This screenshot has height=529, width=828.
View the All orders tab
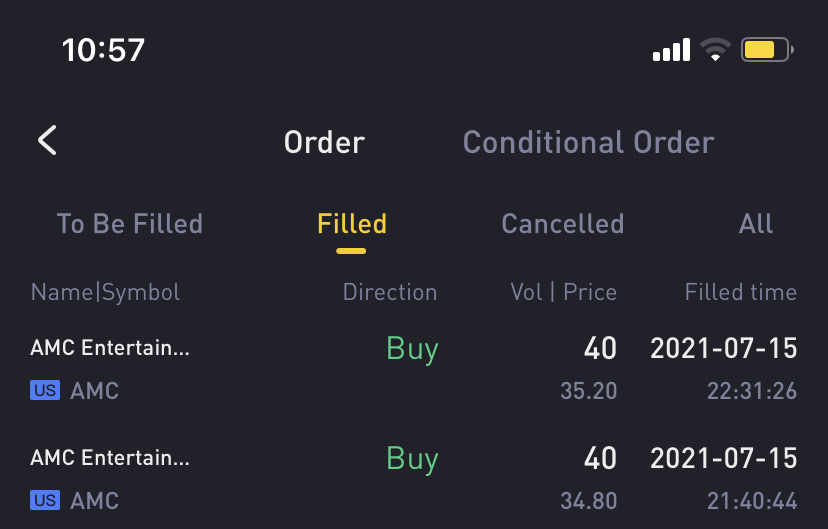[x=756, y=224]
